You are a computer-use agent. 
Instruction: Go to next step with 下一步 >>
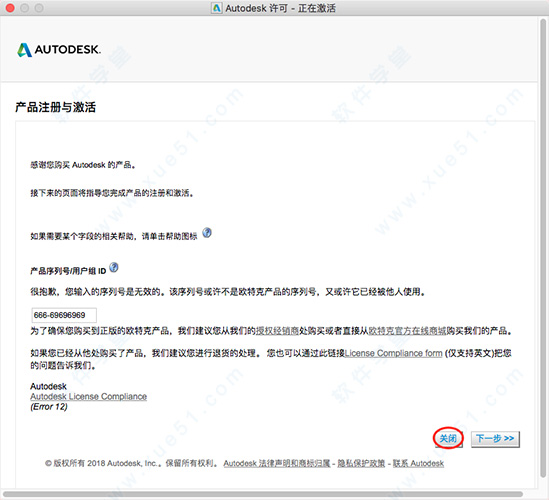[495, 438]
